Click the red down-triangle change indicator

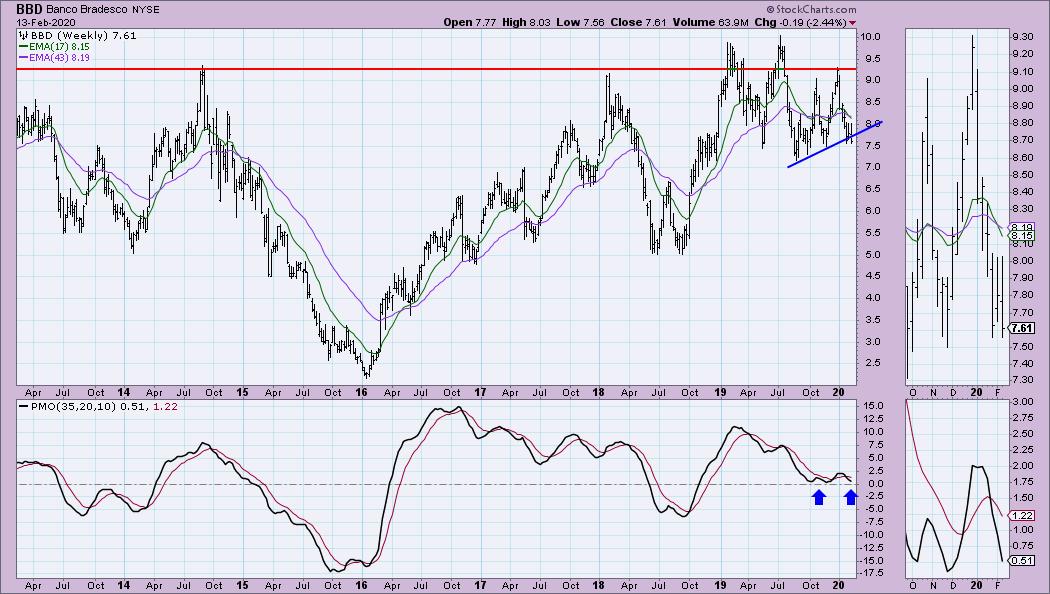(x=852, y=23)
